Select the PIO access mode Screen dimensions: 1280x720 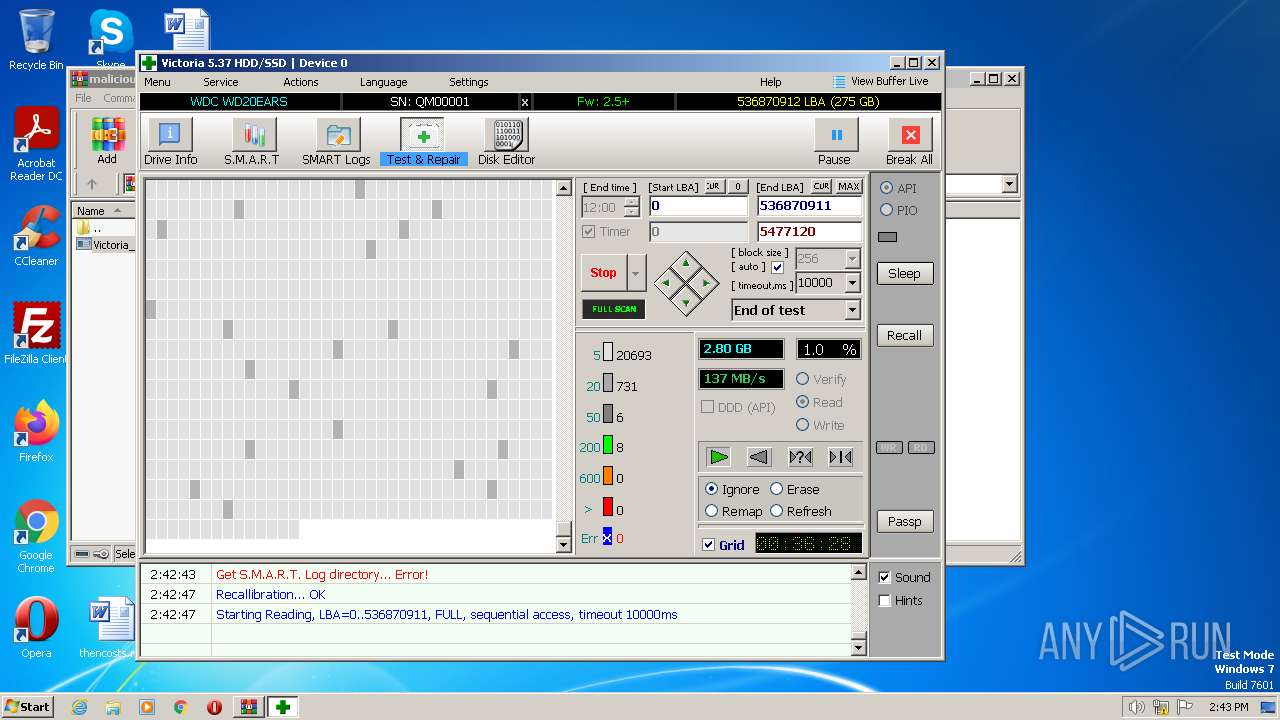[x=898, y=210]
